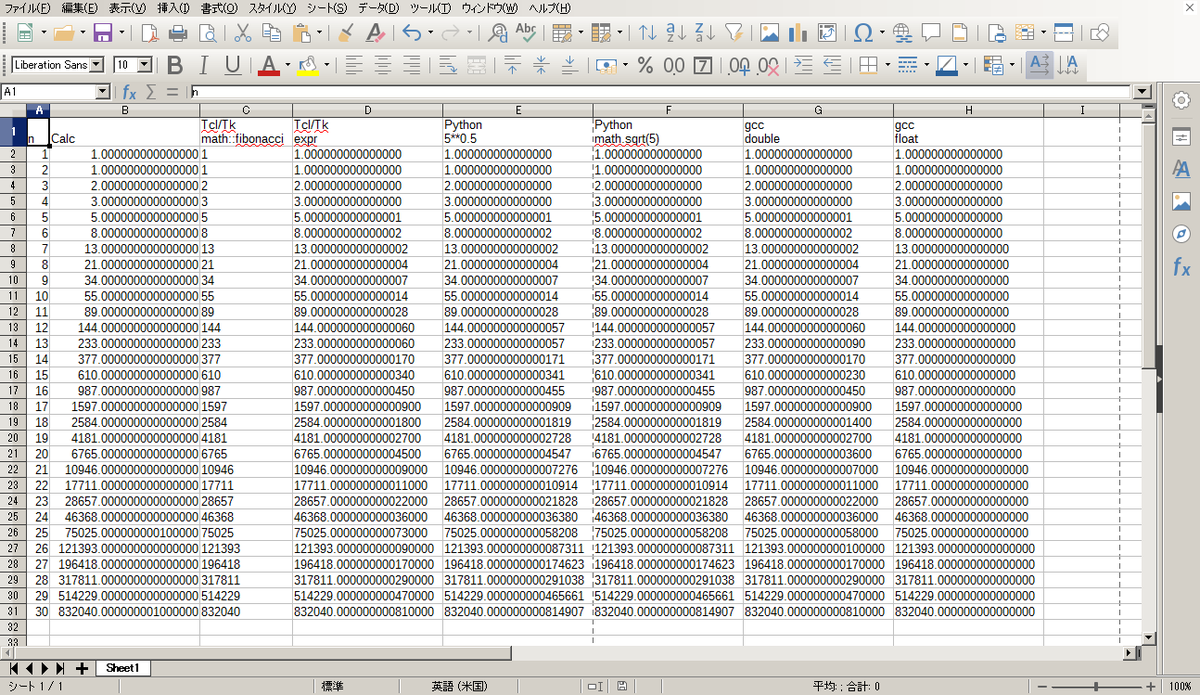Viewport: 1200px width, 695px height.
Task: Open the font name dropdown
Action: (x=97, y=65)
